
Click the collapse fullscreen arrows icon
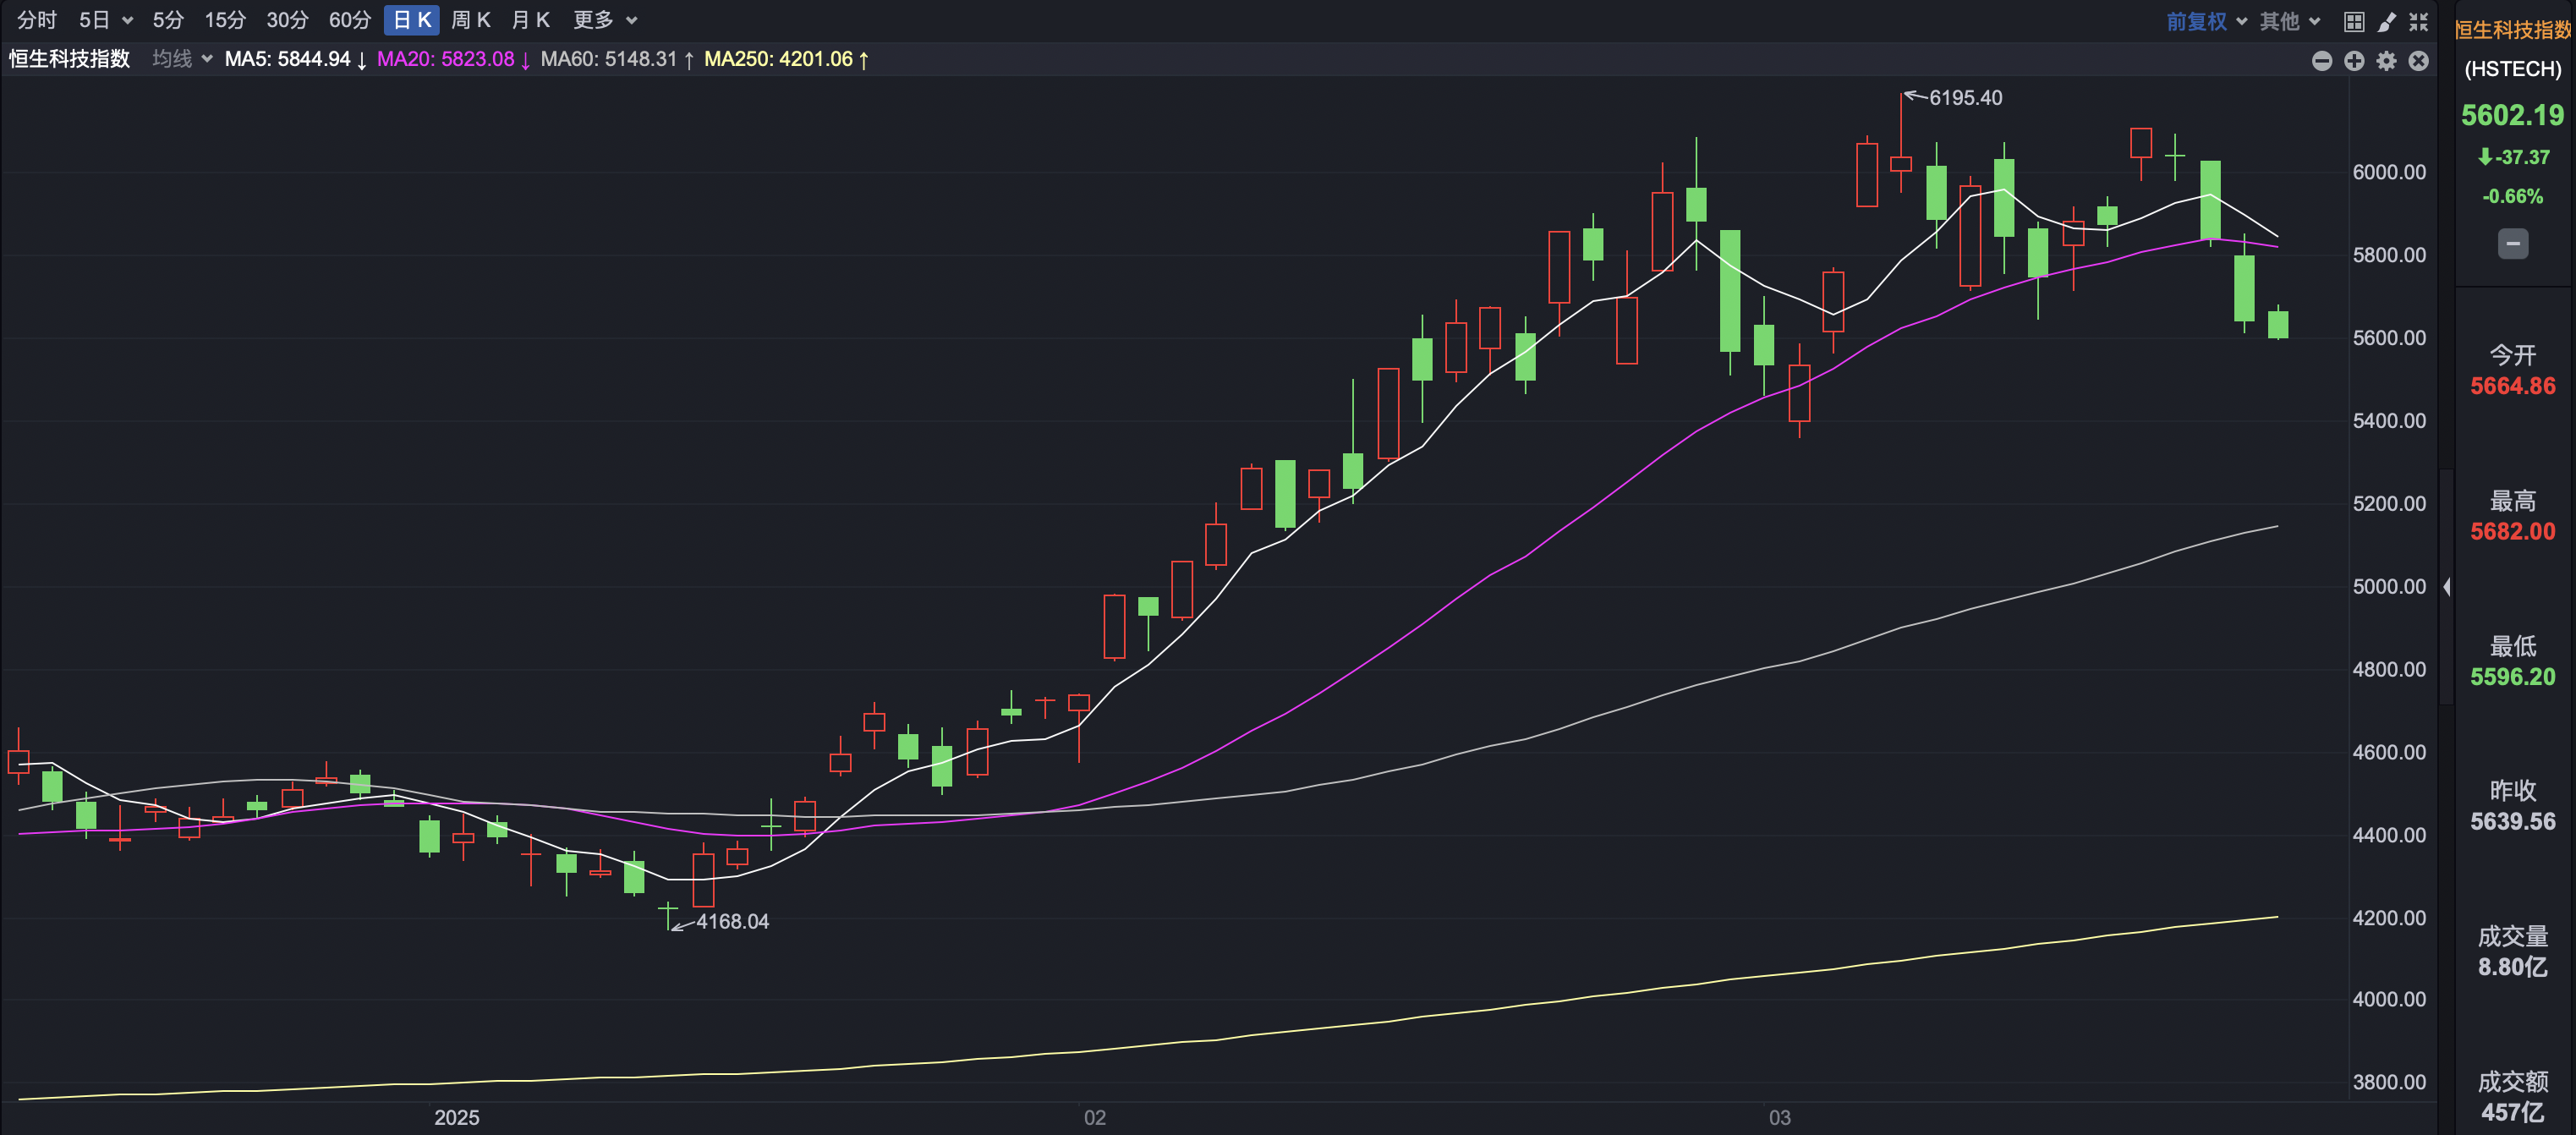(2419, 21)
